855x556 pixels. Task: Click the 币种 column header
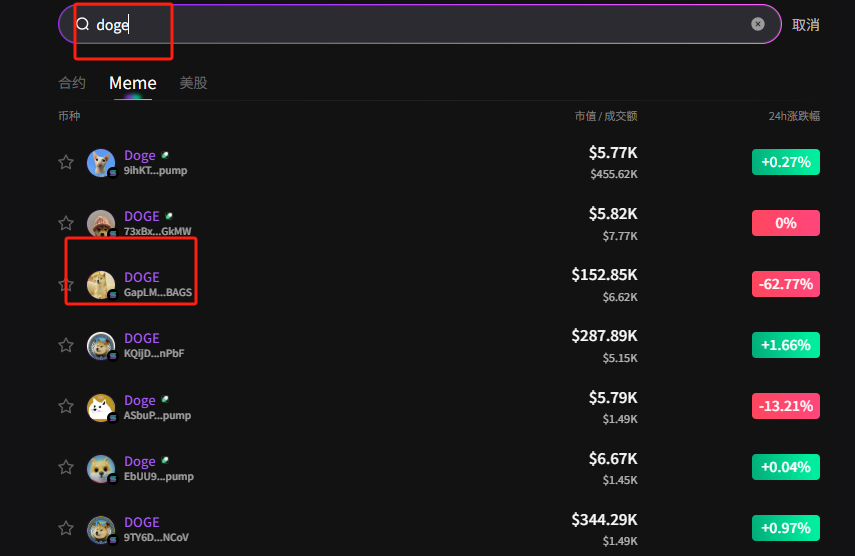69,116
